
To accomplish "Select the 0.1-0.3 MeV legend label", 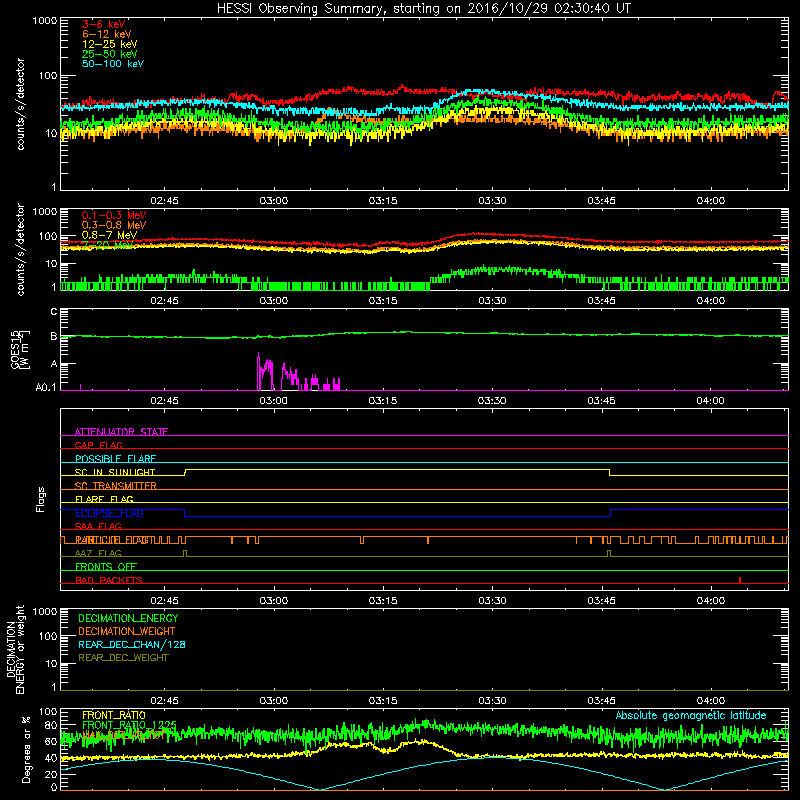I will pyautogui.click(x=114, y=215).
